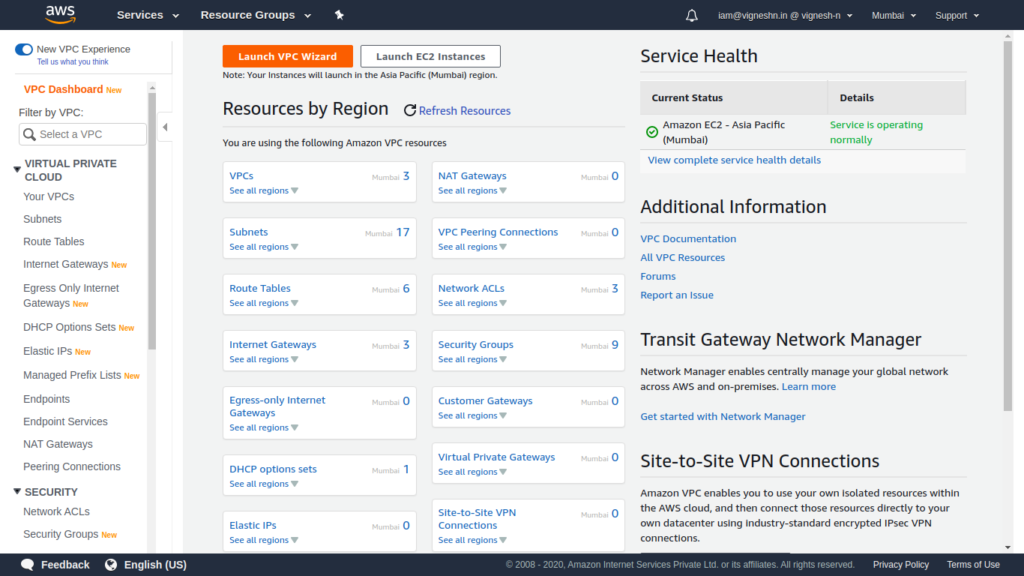Go to Your VPCs in sidebar

[48, 197]
